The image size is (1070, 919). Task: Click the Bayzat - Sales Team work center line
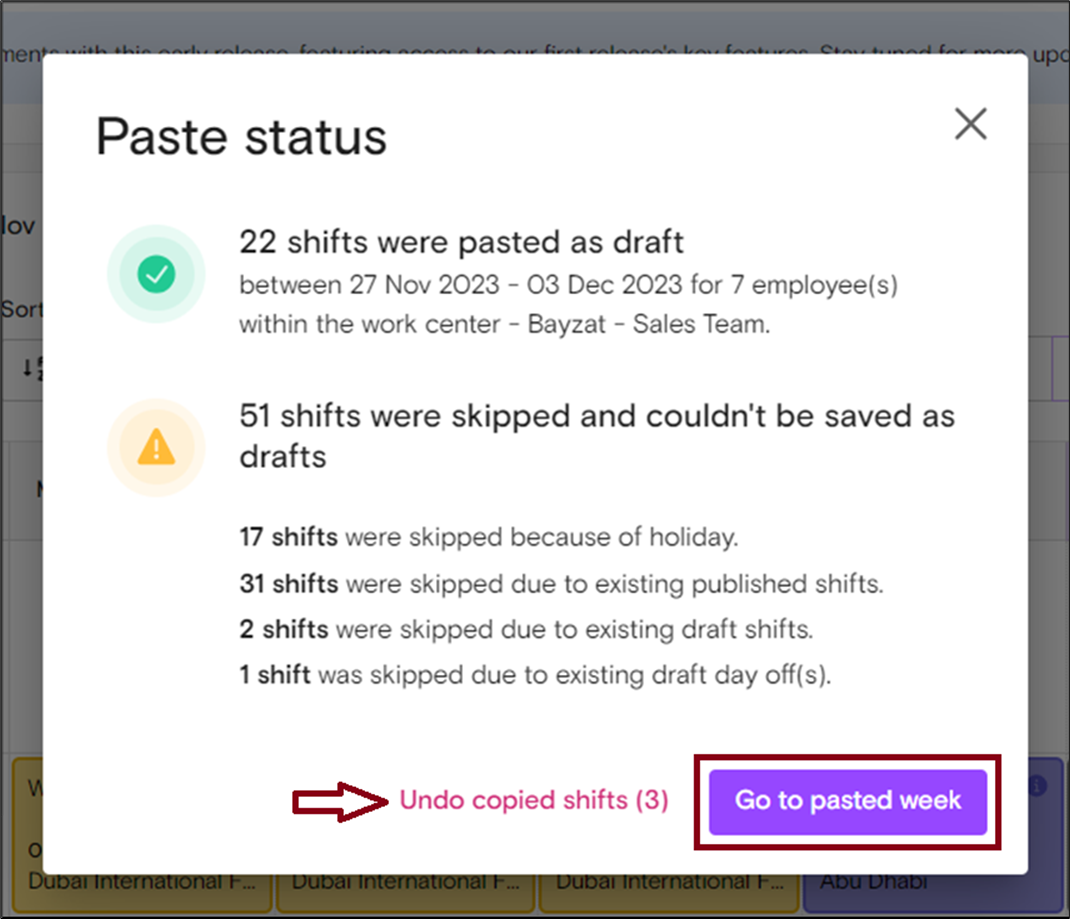[504, 324]
